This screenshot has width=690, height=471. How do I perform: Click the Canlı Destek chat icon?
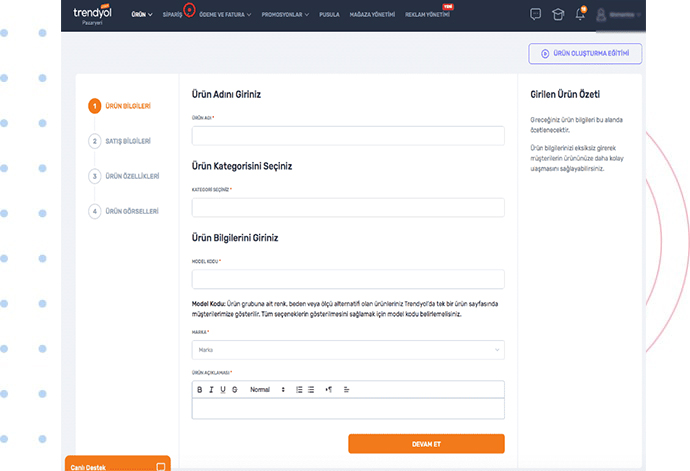pyautogui.click(x=161, y=467)
